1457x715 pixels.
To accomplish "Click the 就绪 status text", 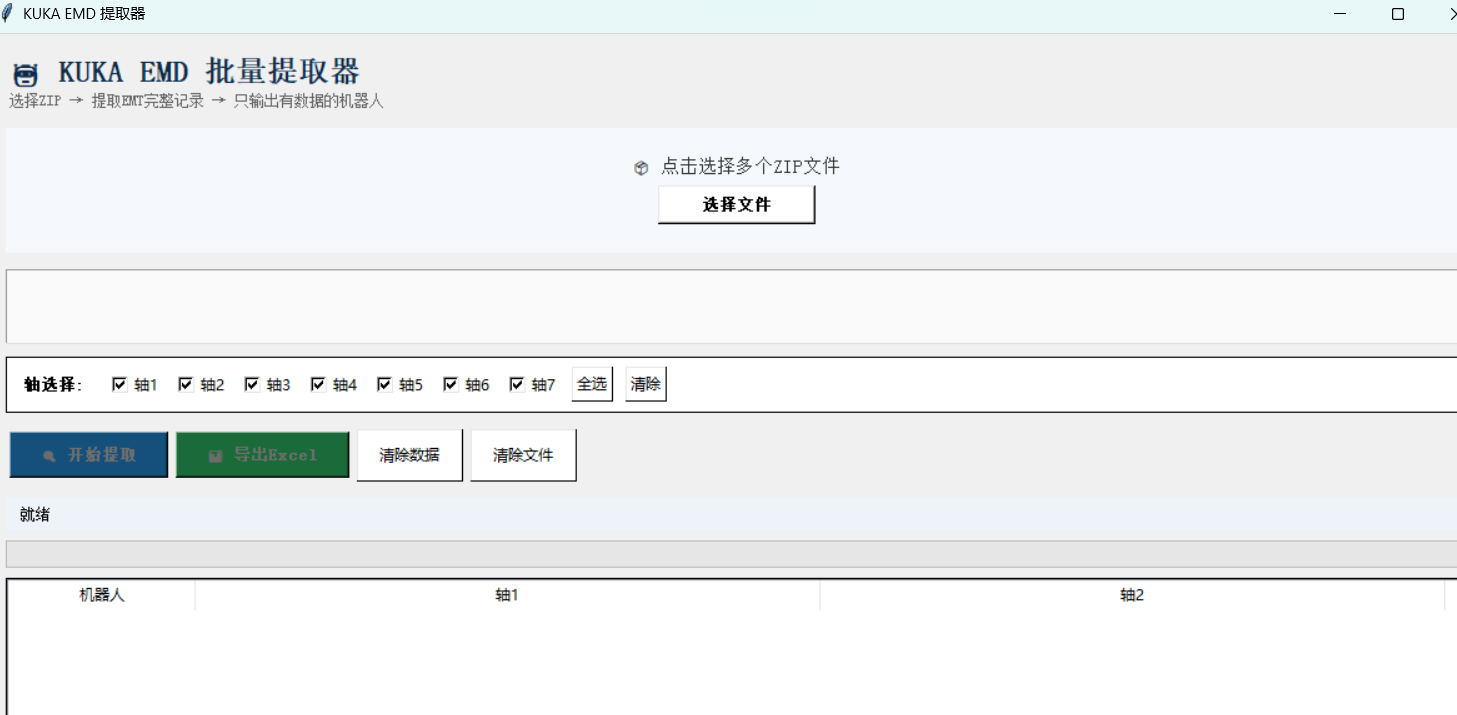I will point(35,515).
